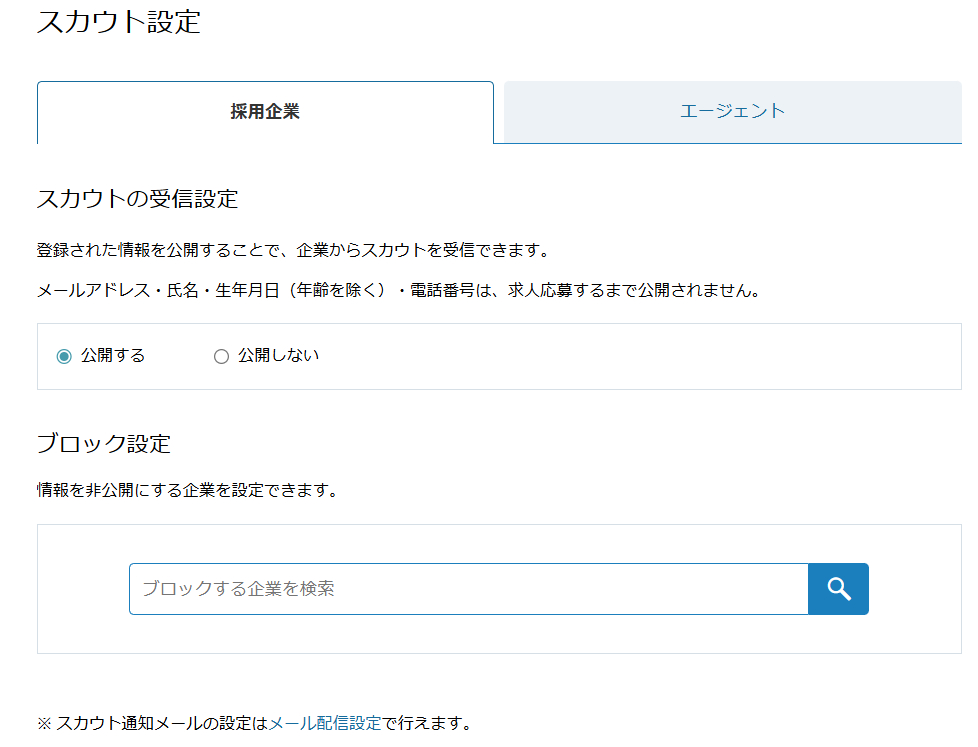The image size is (978, 747).
Task: Click the スカウトの受信設定 section heading
Action: (137, 199)
